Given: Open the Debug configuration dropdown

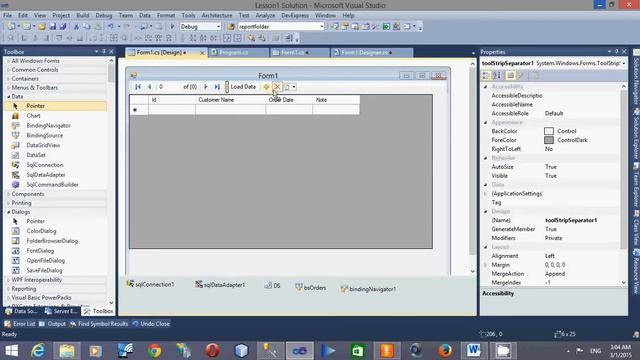Looking at the screenshot, I should (x=218, y=27).
